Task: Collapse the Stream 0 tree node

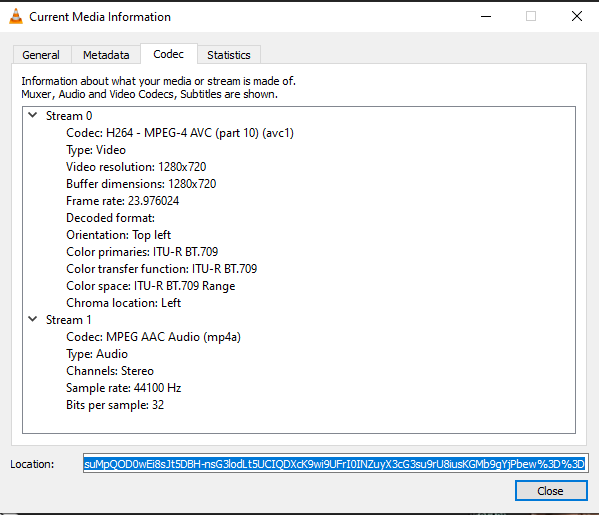Action: click(x=33, y=115)
